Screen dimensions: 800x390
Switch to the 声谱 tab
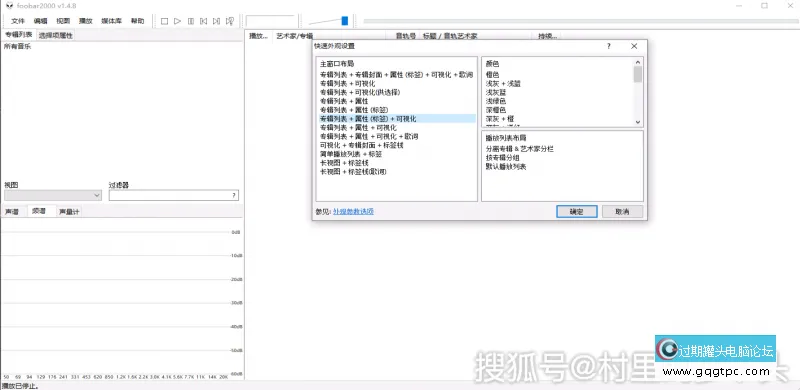pyautogui.click(x=12, y=211)
